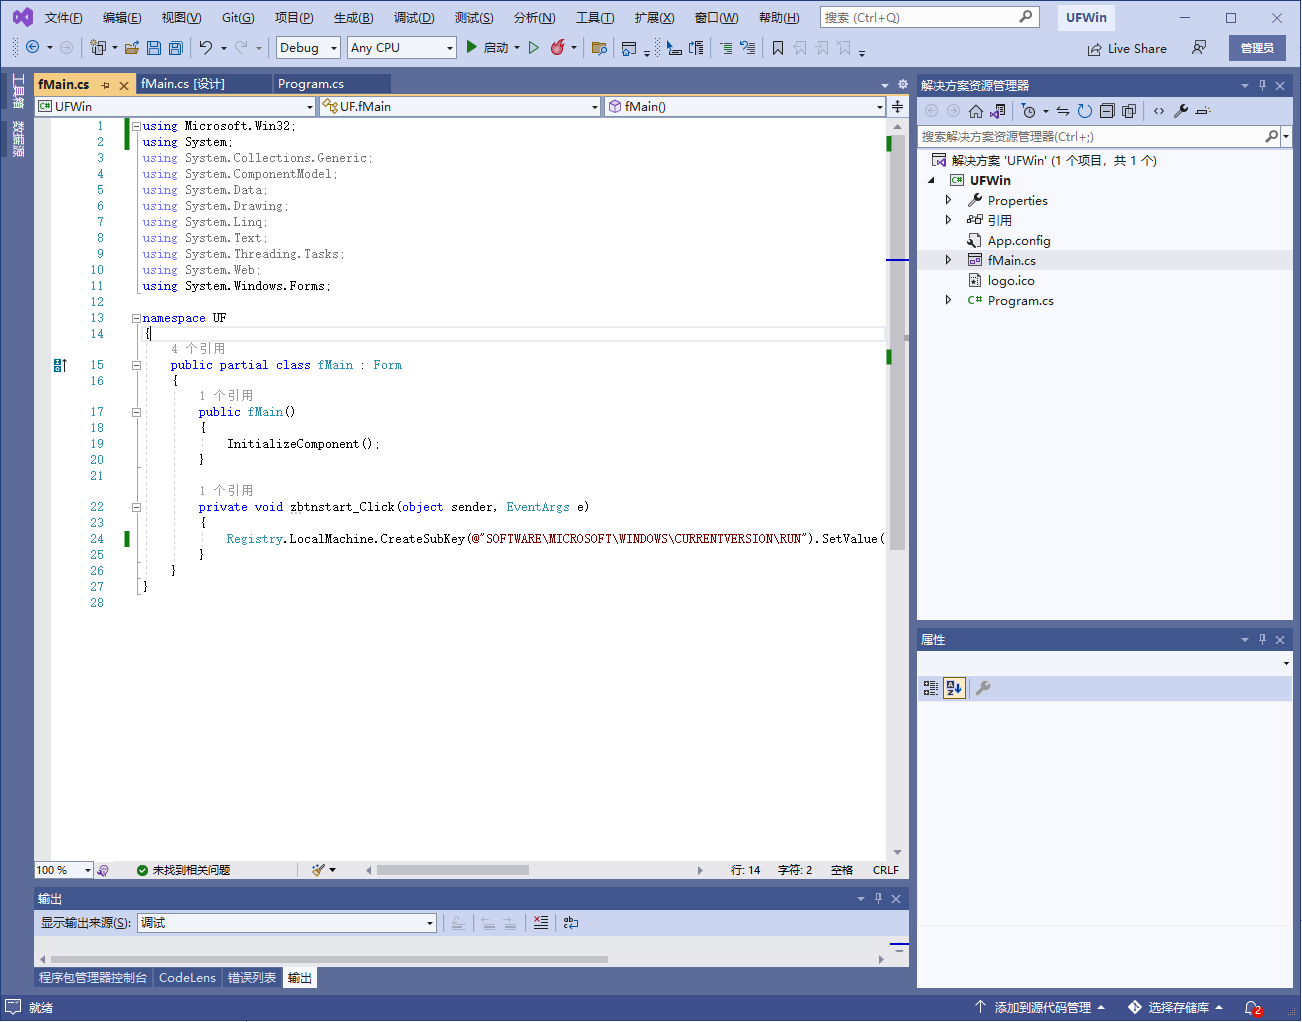Pin the fMain.cs tab
1302x1022 pixels.
point(105,85)
